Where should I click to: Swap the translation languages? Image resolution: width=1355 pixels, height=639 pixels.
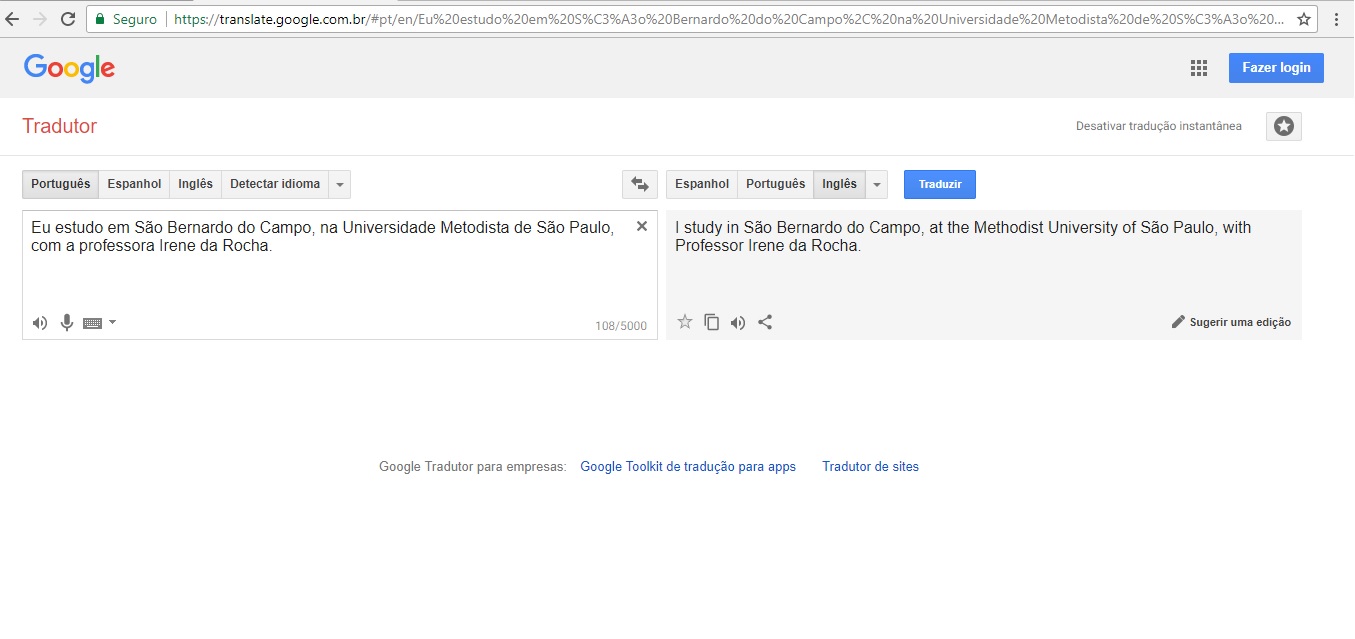(x=640, y=184)
